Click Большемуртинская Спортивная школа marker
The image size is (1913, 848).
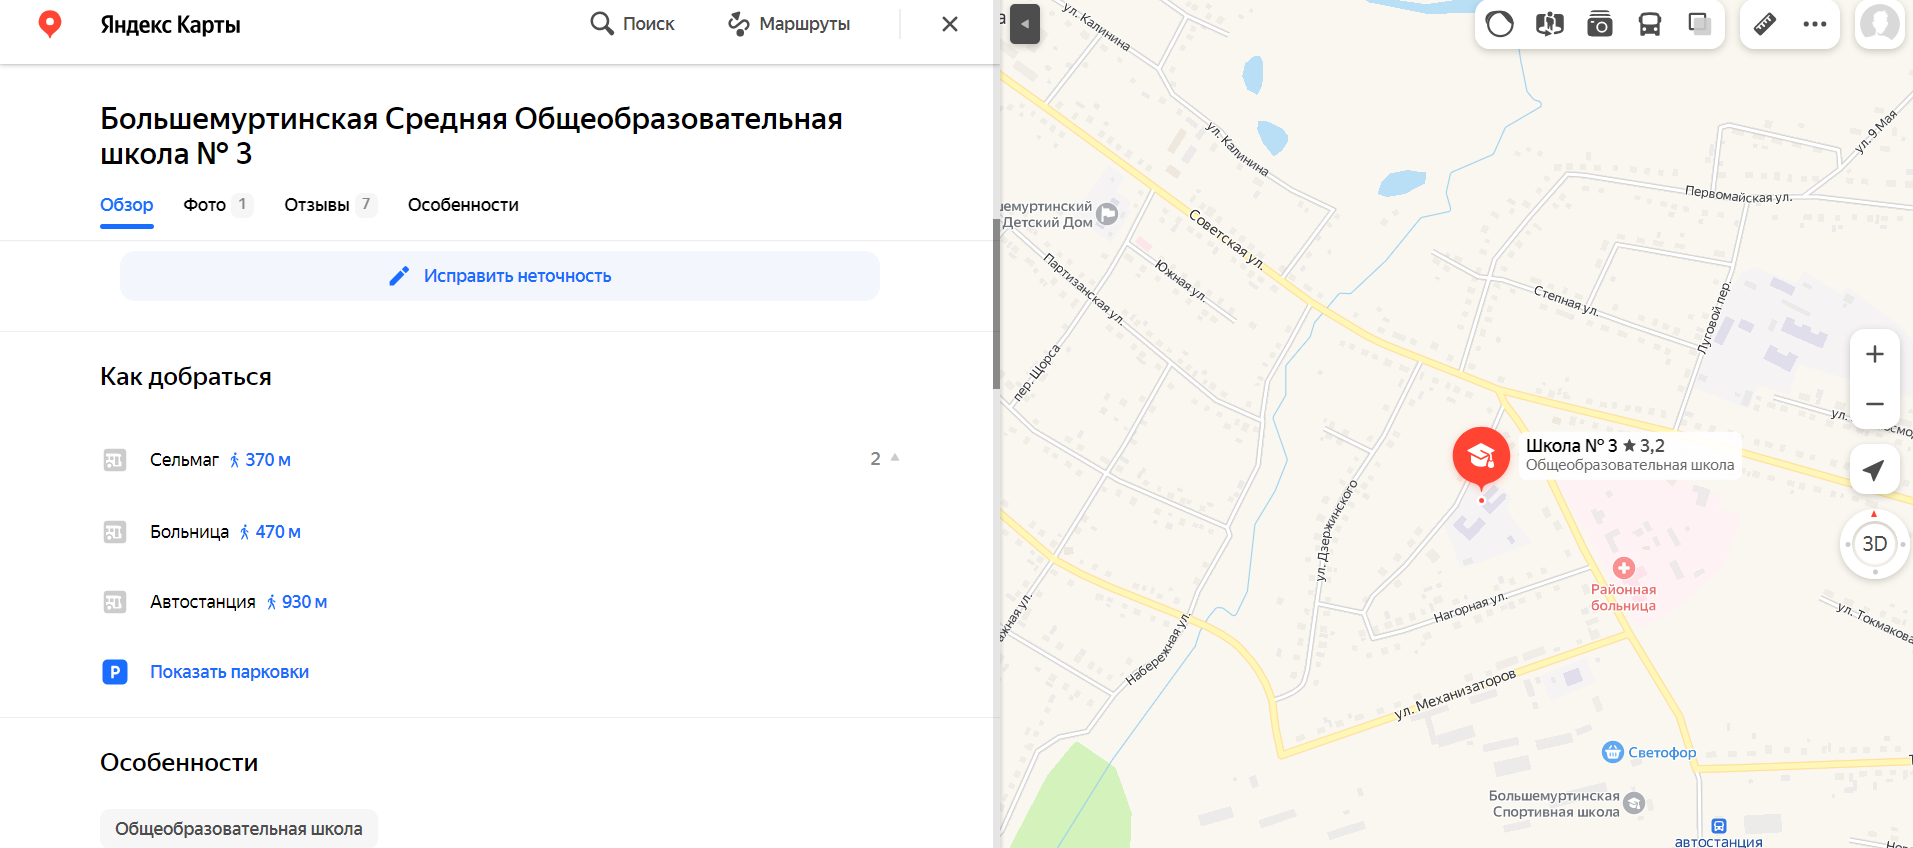(1634, 803)
